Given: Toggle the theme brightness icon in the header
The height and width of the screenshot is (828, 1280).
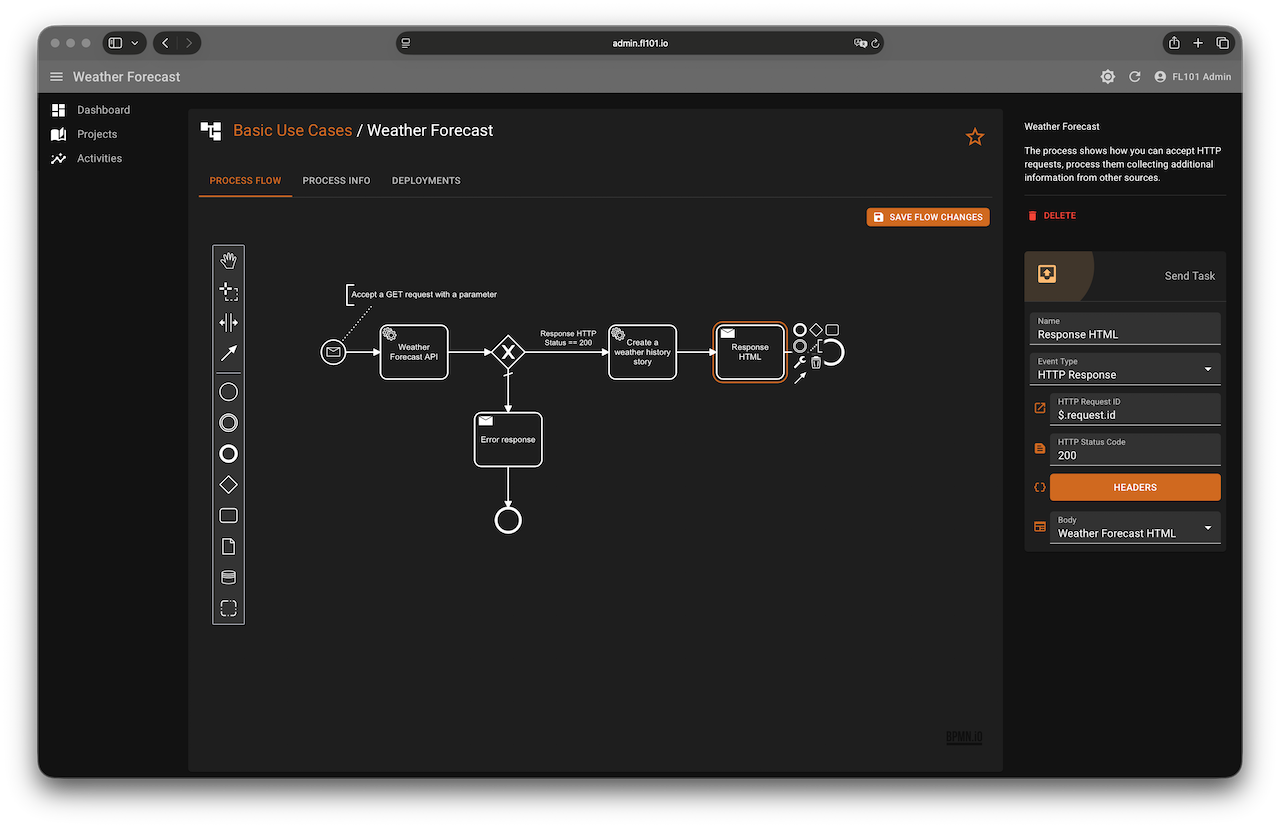Looking at the screenshot, I should 1107,77.
